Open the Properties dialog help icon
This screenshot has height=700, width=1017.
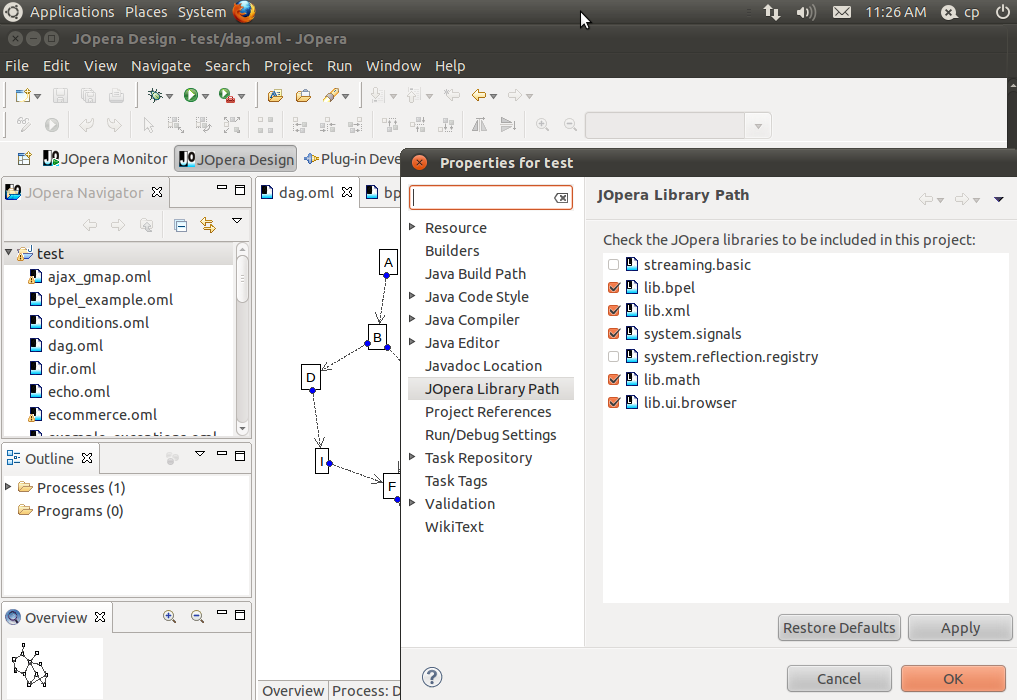pyautogui.click(x=432, y=677)
